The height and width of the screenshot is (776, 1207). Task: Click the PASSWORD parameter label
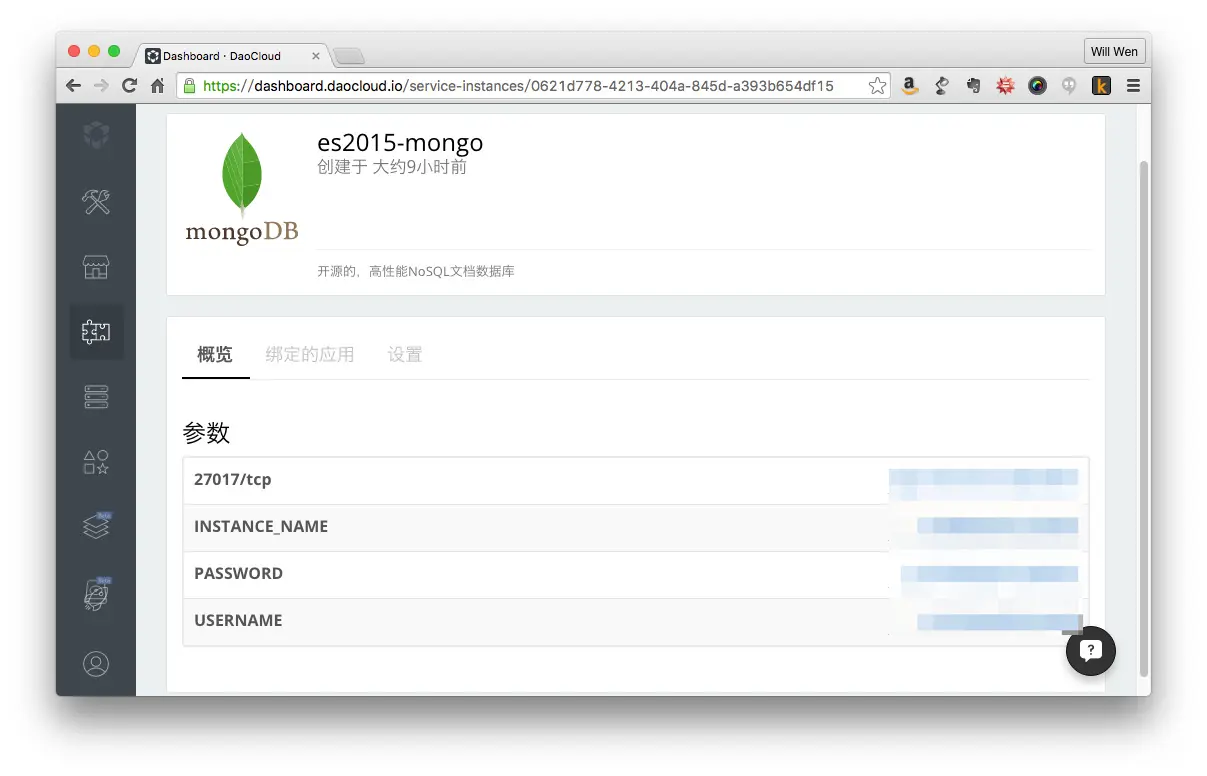238,574
